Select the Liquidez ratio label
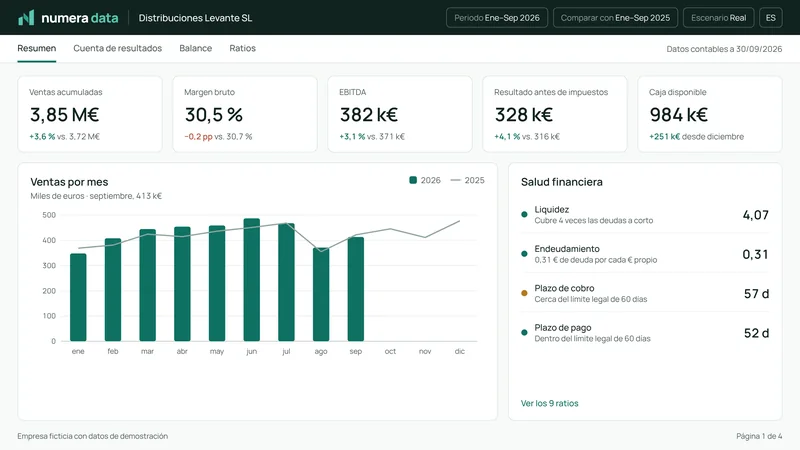This screenshot has width=800, height=450. tap(552, 209)
